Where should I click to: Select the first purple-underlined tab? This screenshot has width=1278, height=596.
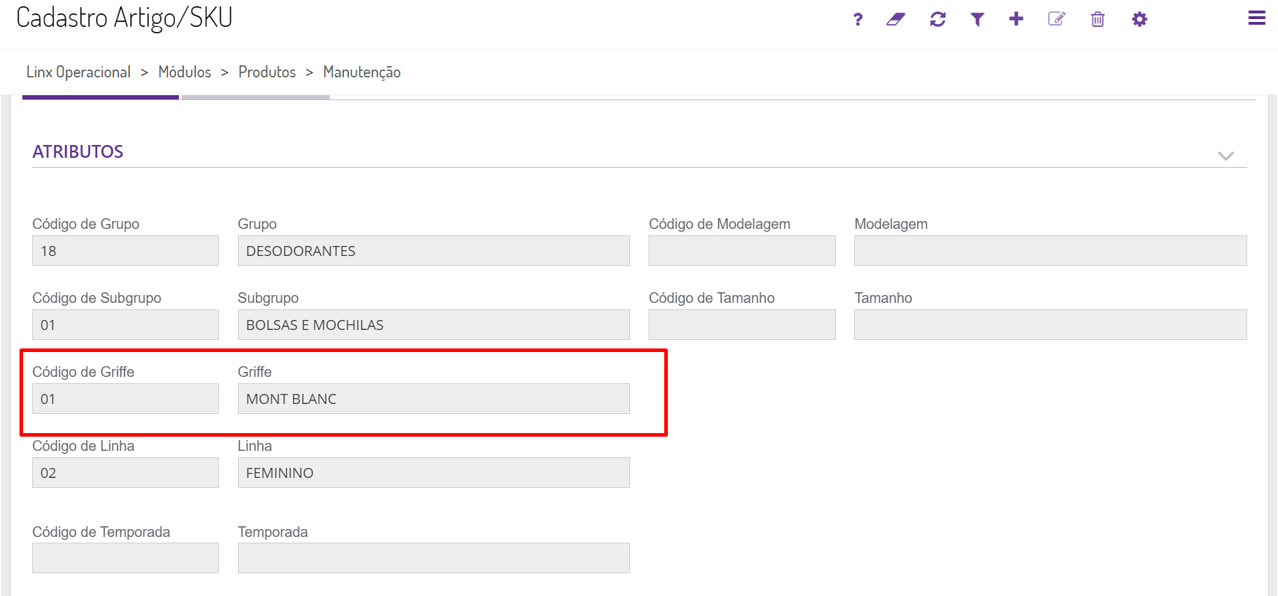(x=100, y=96)
